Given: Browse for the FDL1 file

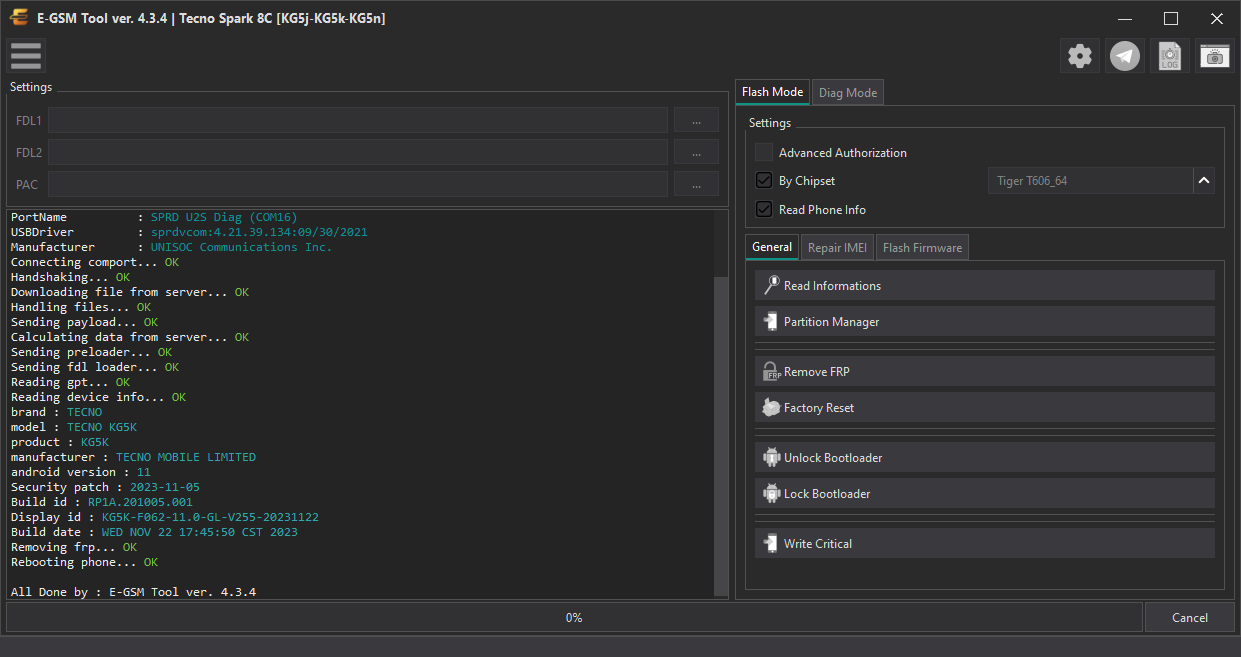Looking at the screenshot, I should point(696,121).
